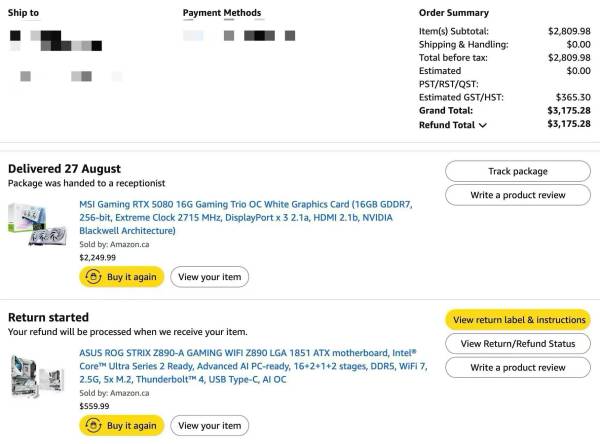Click the reorder icon on ASUS Buy it again
The image size is (600, 444).
coord(93,426)
